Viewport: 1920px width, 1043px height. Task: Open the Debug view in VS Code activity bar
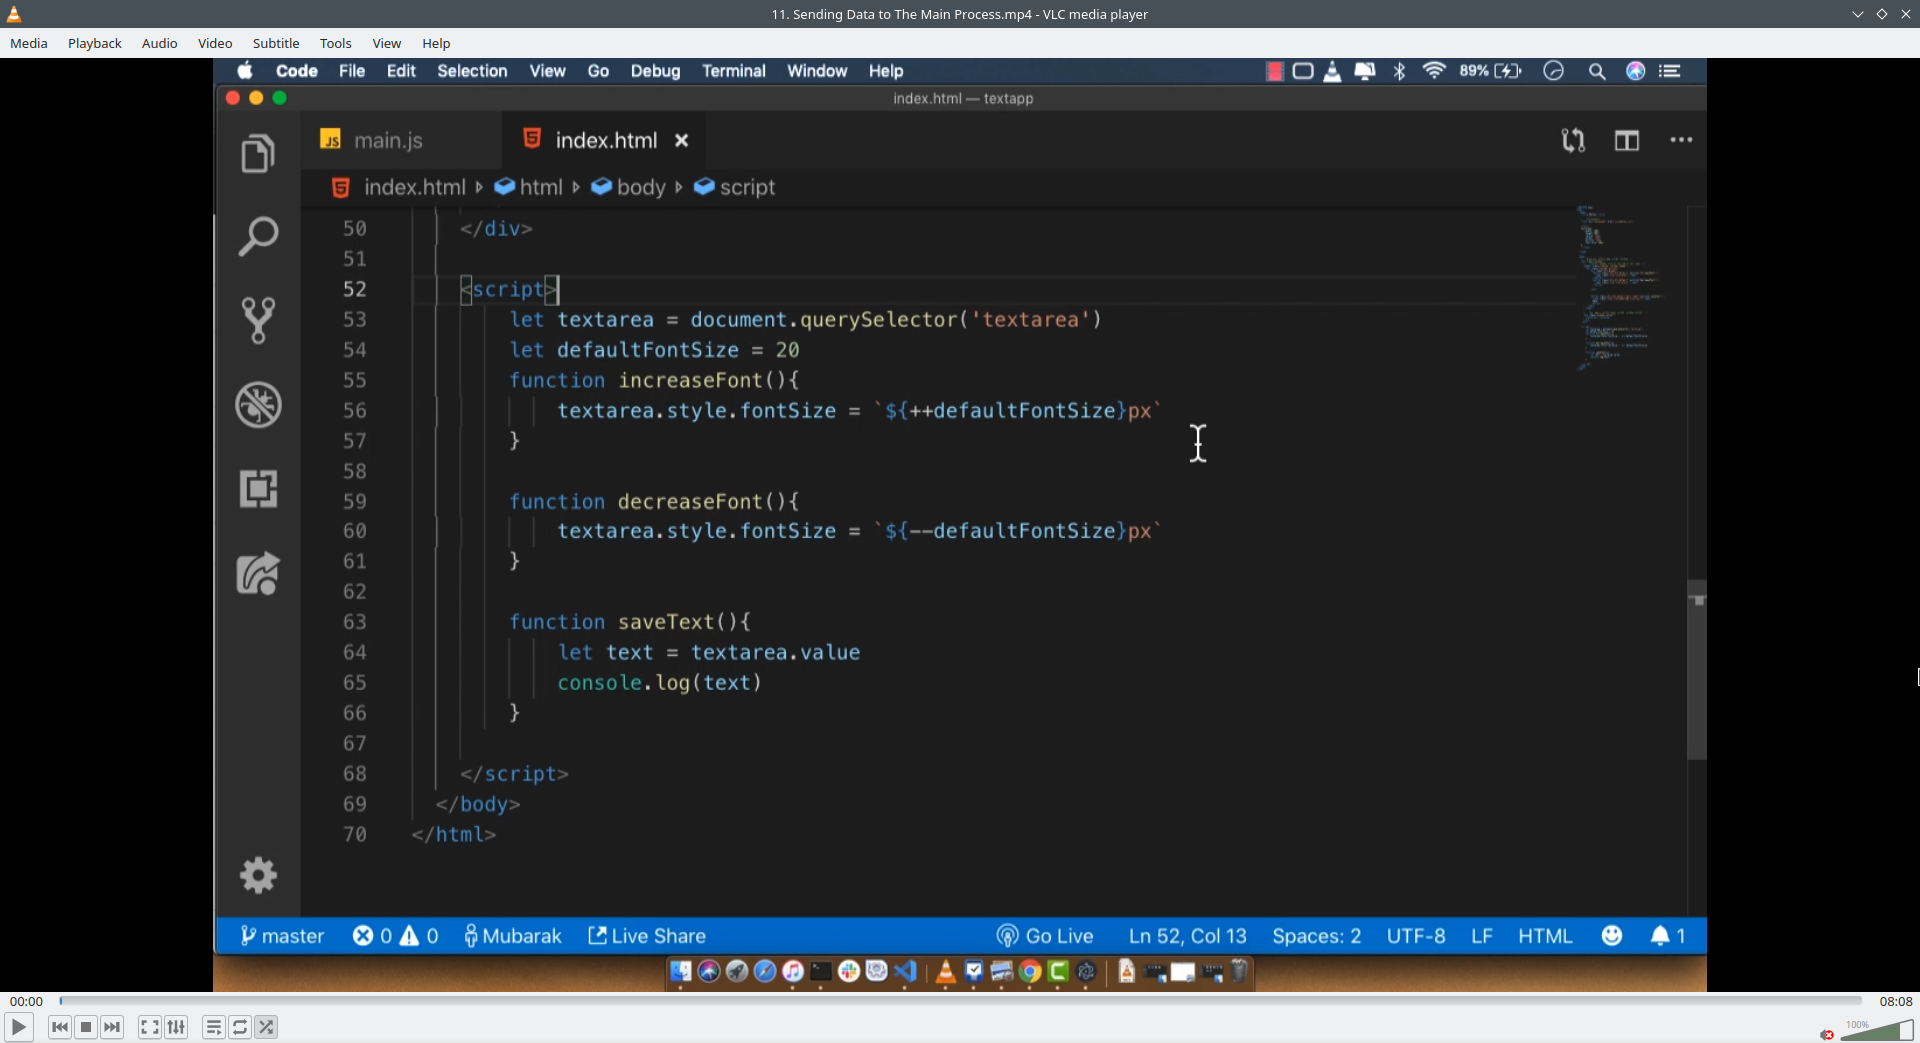tap(258, 404)
